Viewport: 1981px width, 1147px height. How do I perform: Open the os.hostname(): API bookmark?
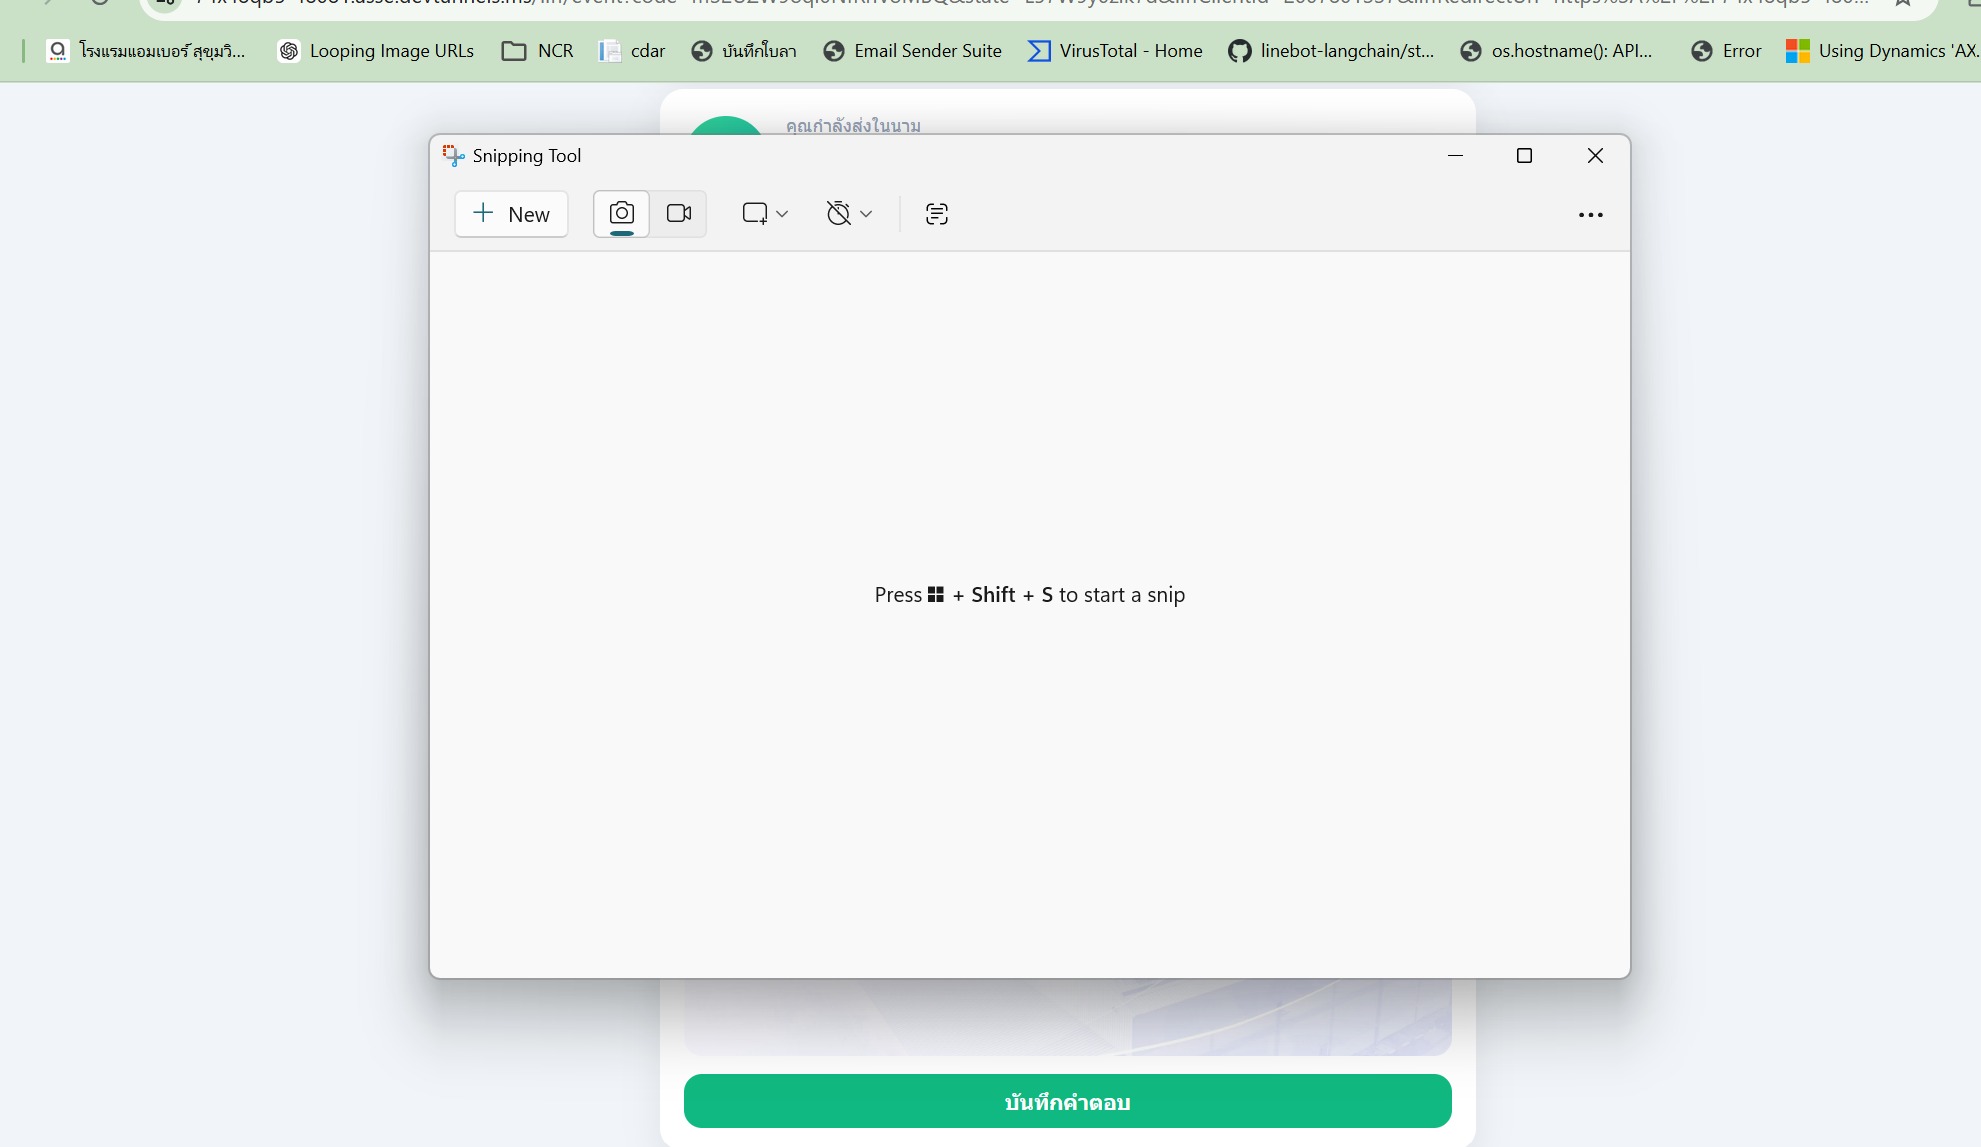(1556, 51)
